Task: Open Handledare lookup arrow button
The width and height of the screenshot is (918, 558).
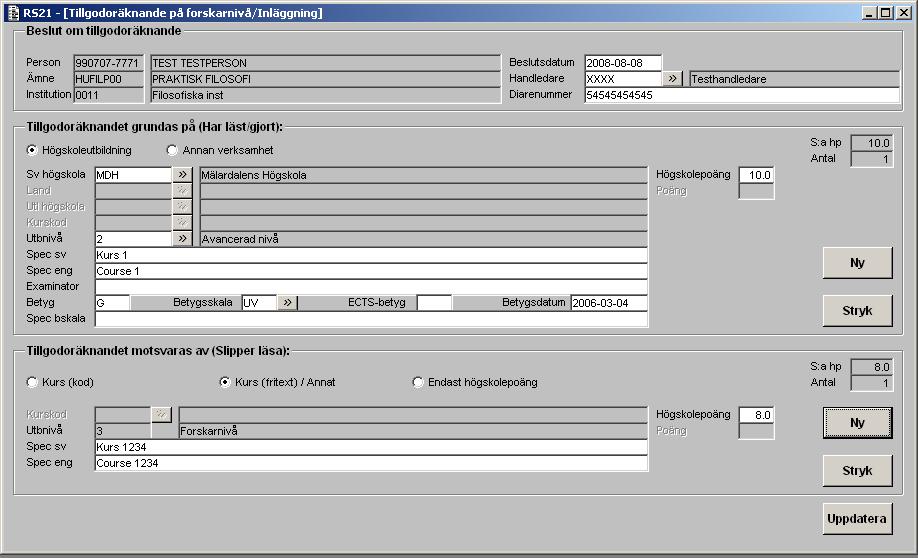Action: pos(672,78)
